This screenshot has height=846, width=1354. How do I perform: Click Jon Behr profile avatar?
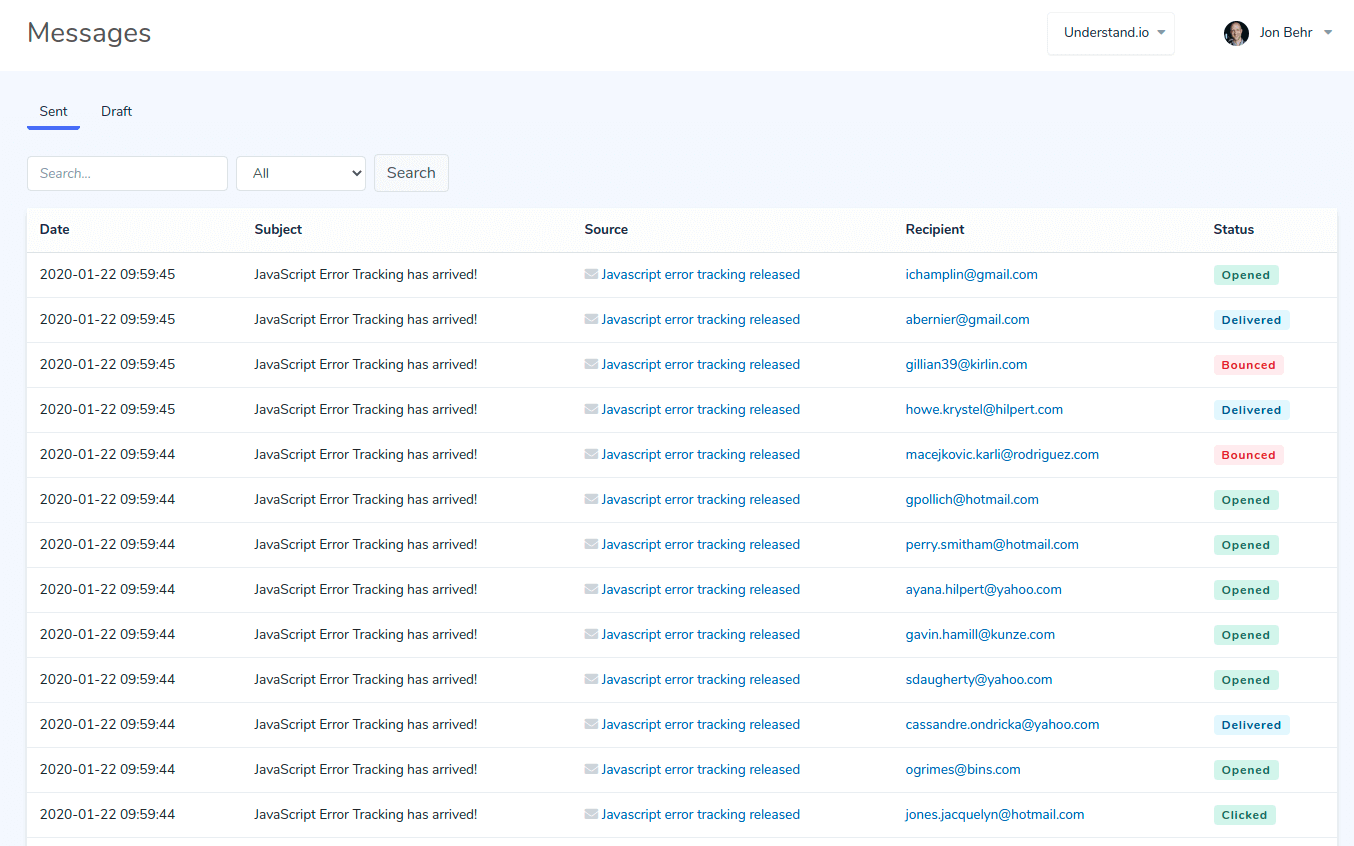pyautogui.click(x=1236, y=33)
